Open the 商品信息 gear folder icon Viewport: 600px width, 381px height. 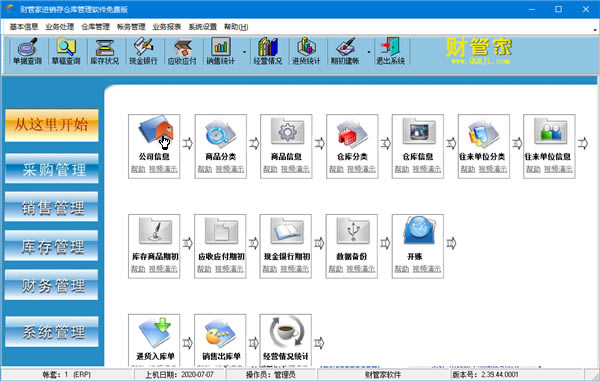tap(287, 132)
